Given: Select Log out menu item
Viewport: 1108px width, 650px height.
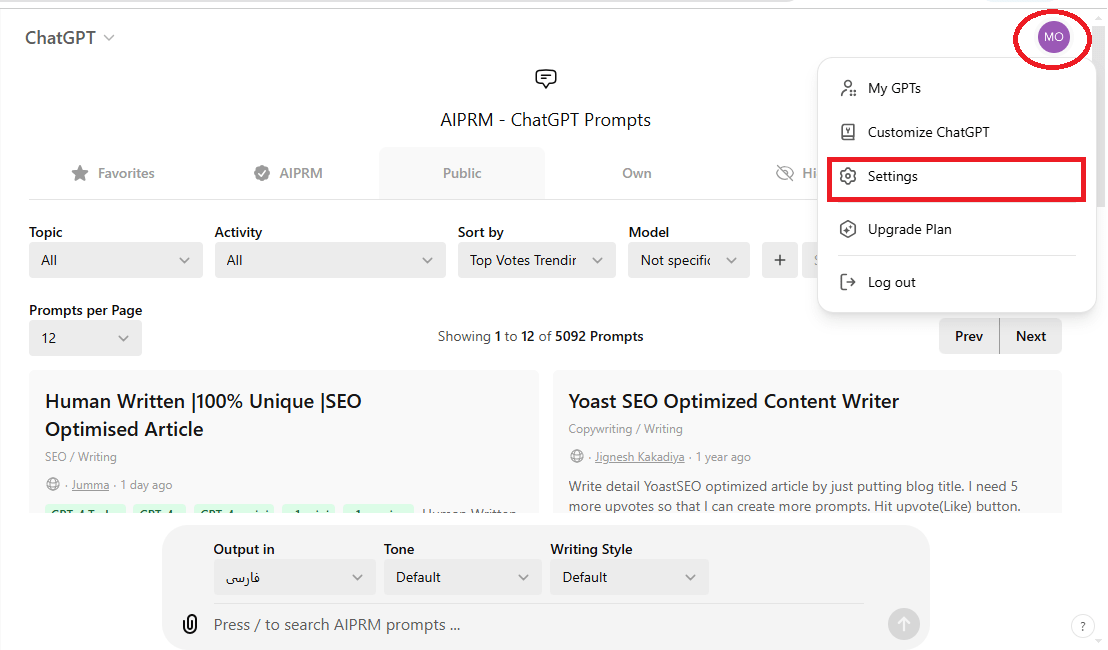Looking at the screenshot, I should (956, 282).
